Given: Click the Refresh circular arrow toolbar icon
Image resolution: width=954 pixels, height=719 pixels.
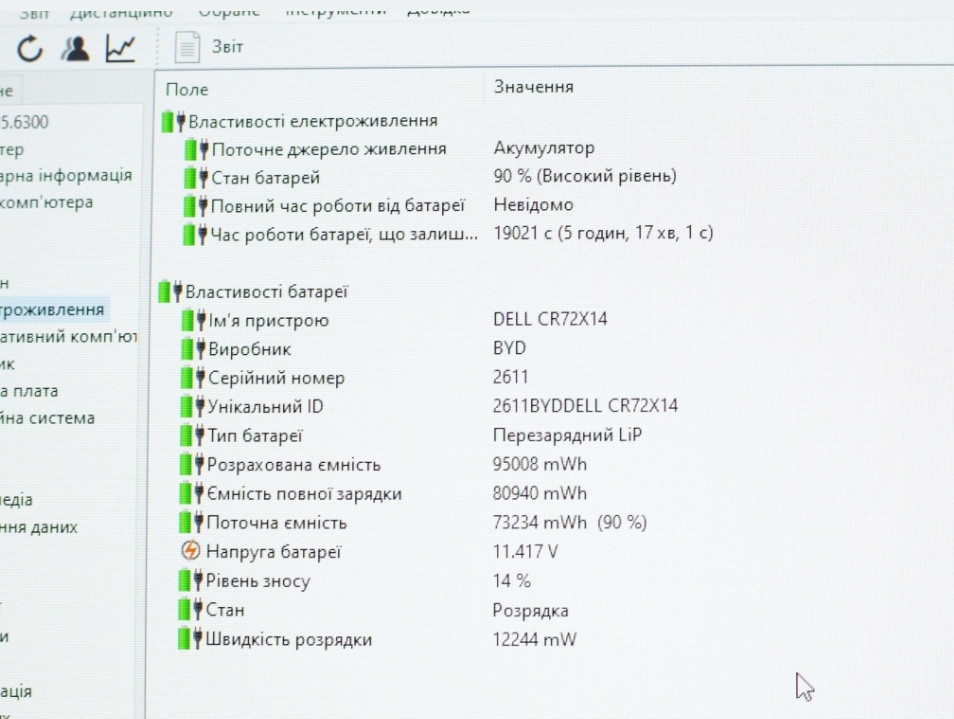Looking at the screenshot, I should (x=31, y=47).
